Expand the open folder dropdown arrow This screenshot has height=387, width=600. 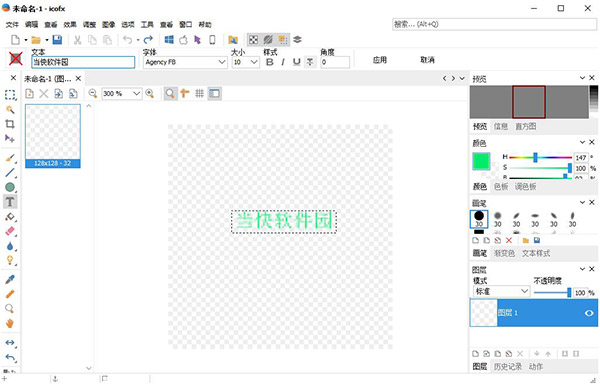pyautogui.click(x=47, y=40)
